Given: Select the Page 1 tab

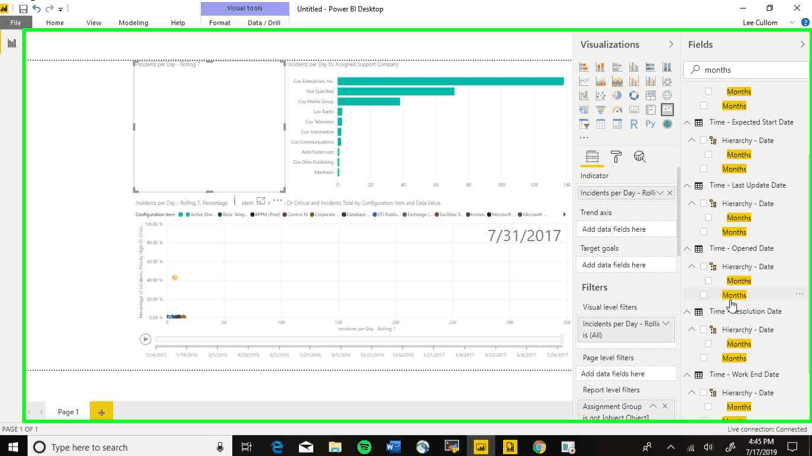Looking at the screenshot, I should click(x=68, y=412).
